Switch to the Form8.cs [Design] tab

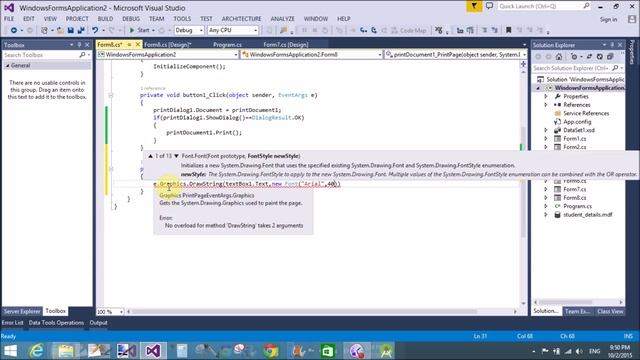(168, 44)
